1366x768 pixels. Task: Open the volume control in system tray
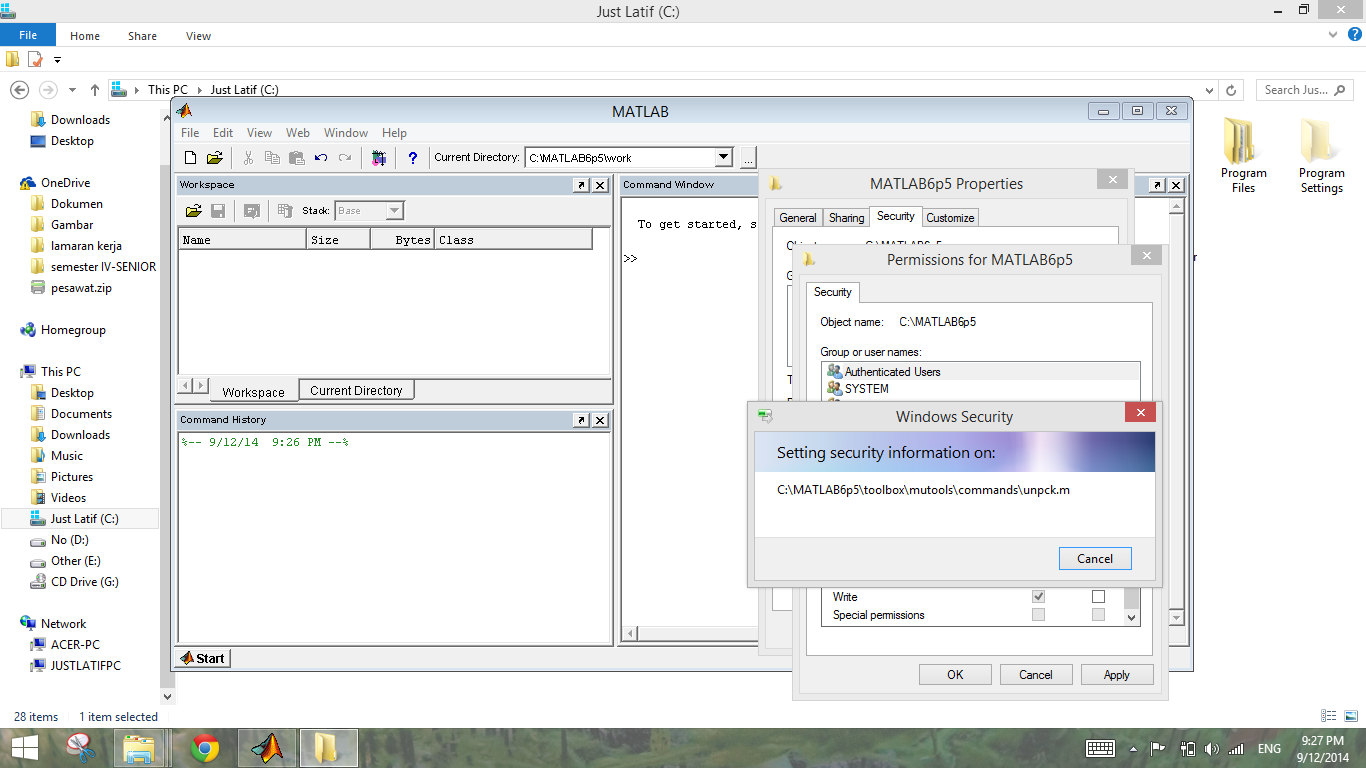pyautogui.click(x=1212, y=748)
